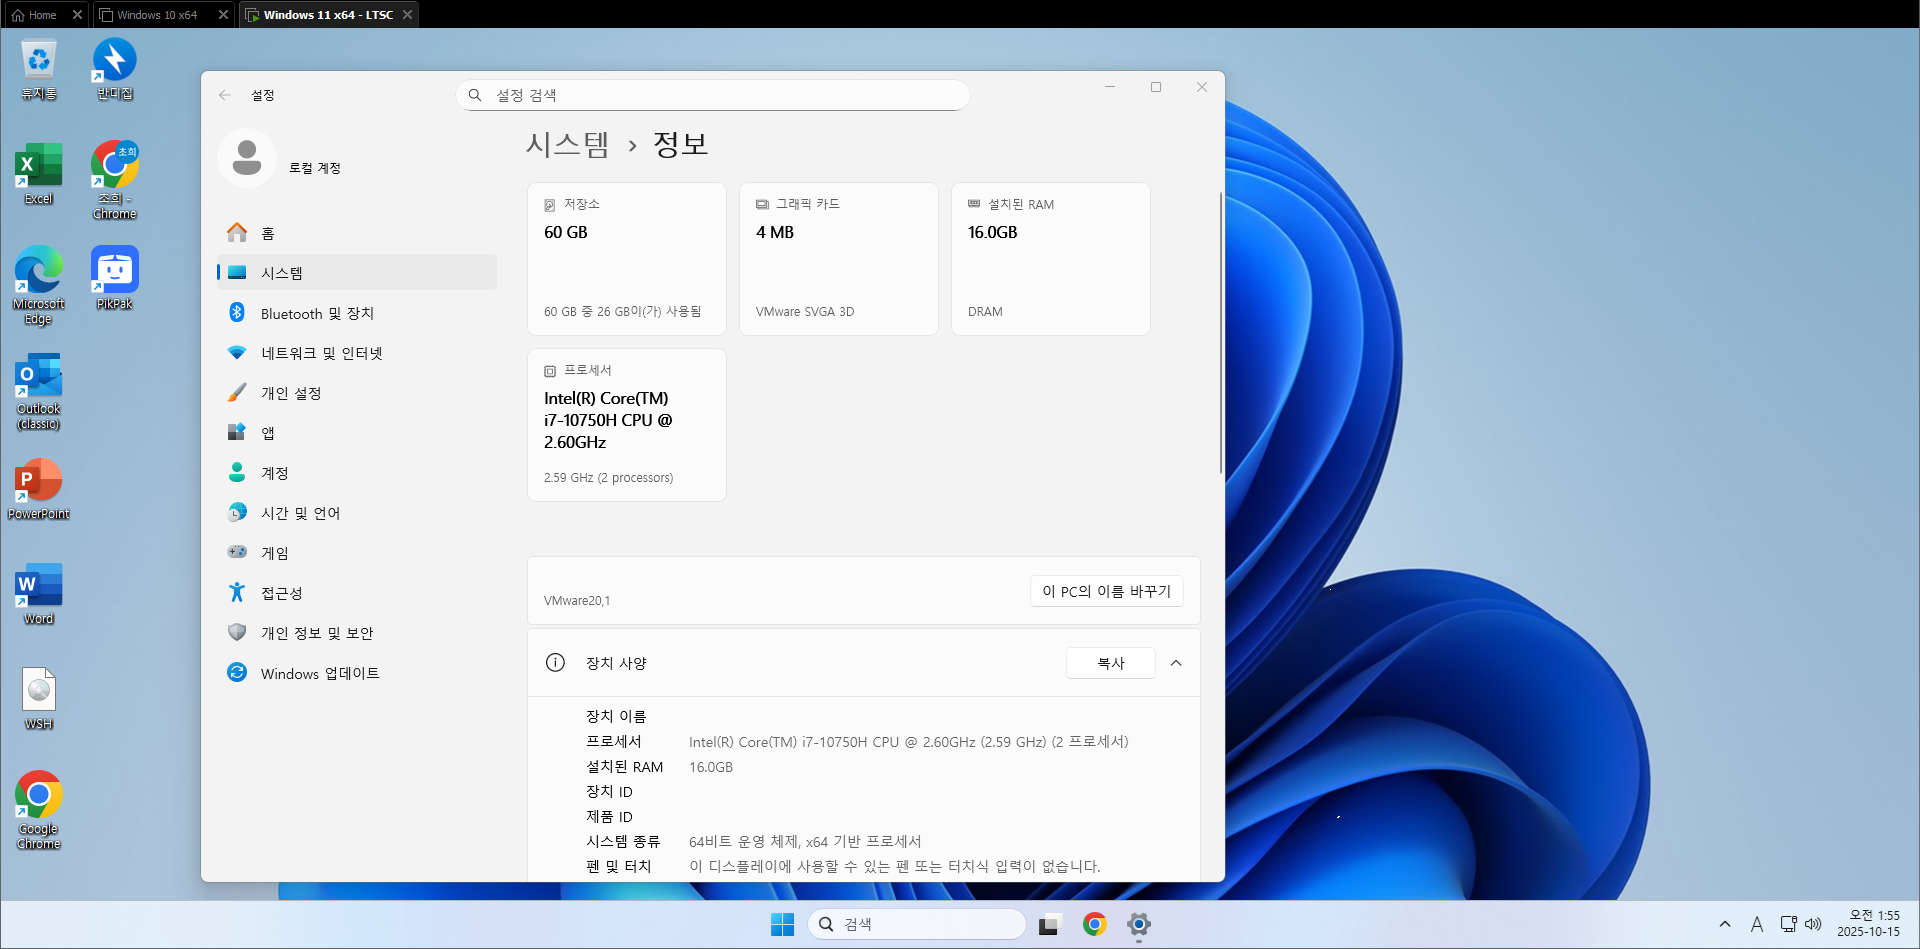Open 개인 정보 및 보안 shield icon

pyautogui.click(x=237, y=633)
